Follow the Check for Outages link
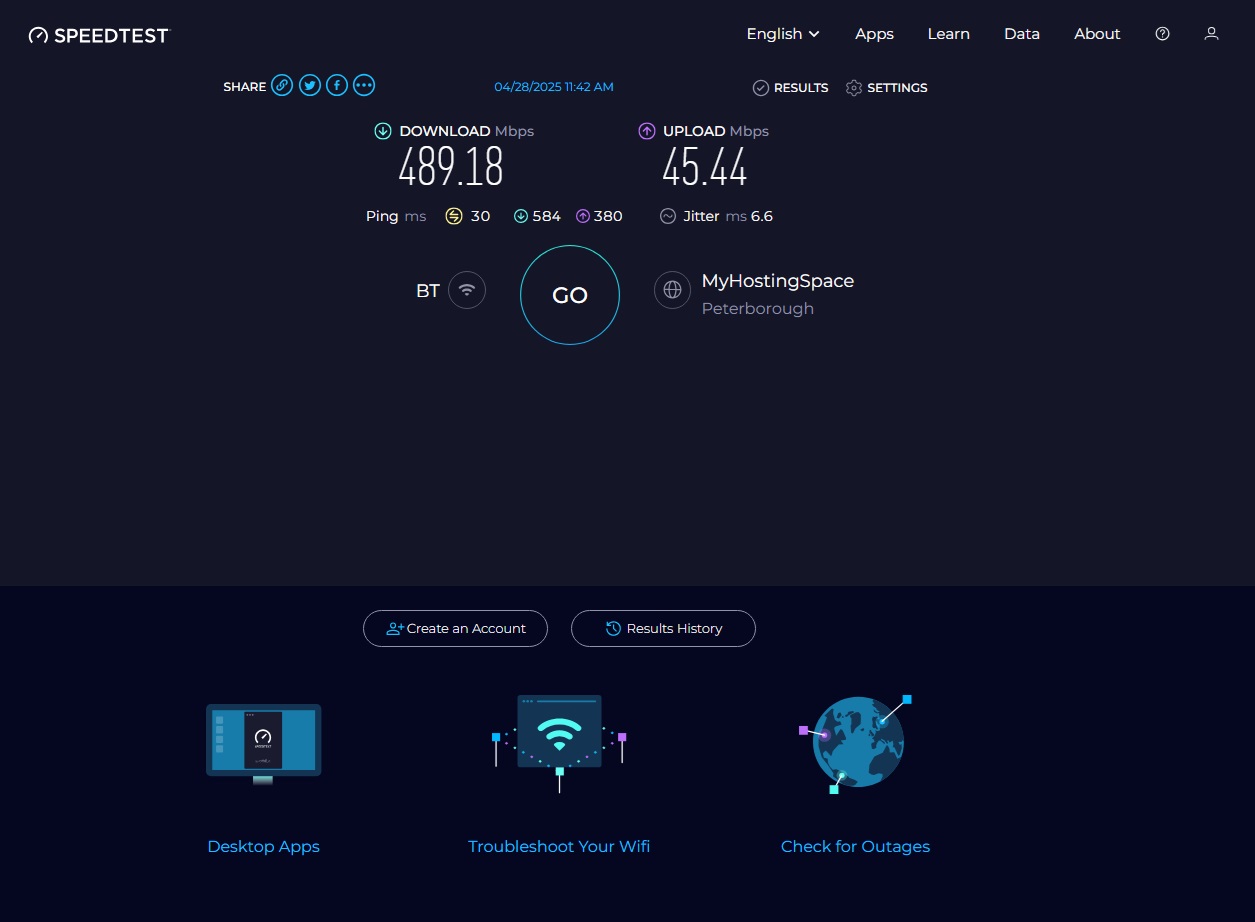Screen dimensions: 1255x922 coord(855,846)
